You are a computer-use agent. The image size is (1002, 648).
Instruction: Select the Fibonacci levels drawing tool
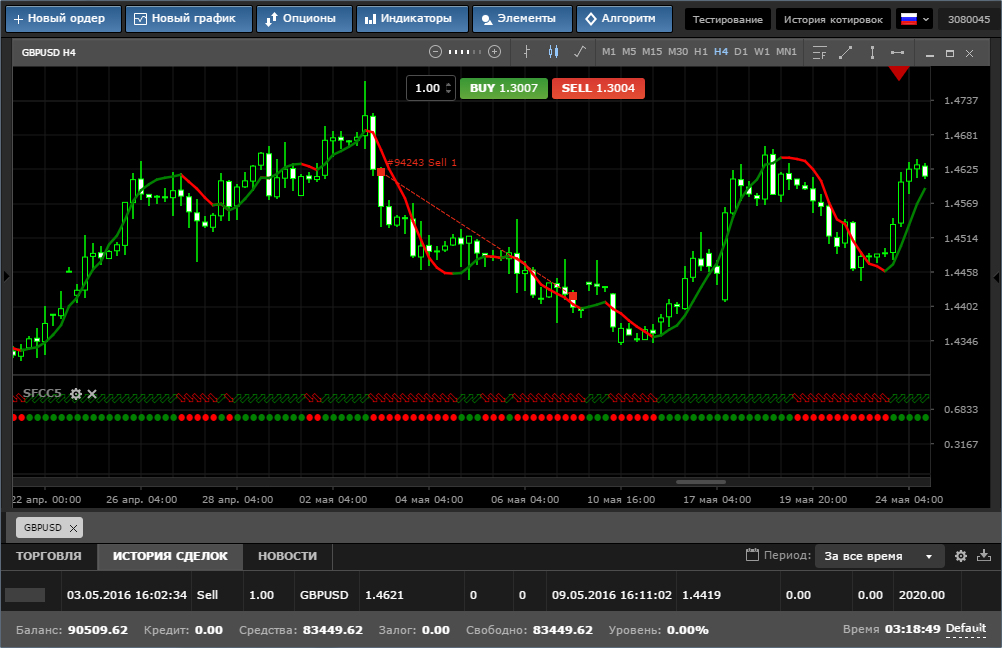tap(819, 52)
